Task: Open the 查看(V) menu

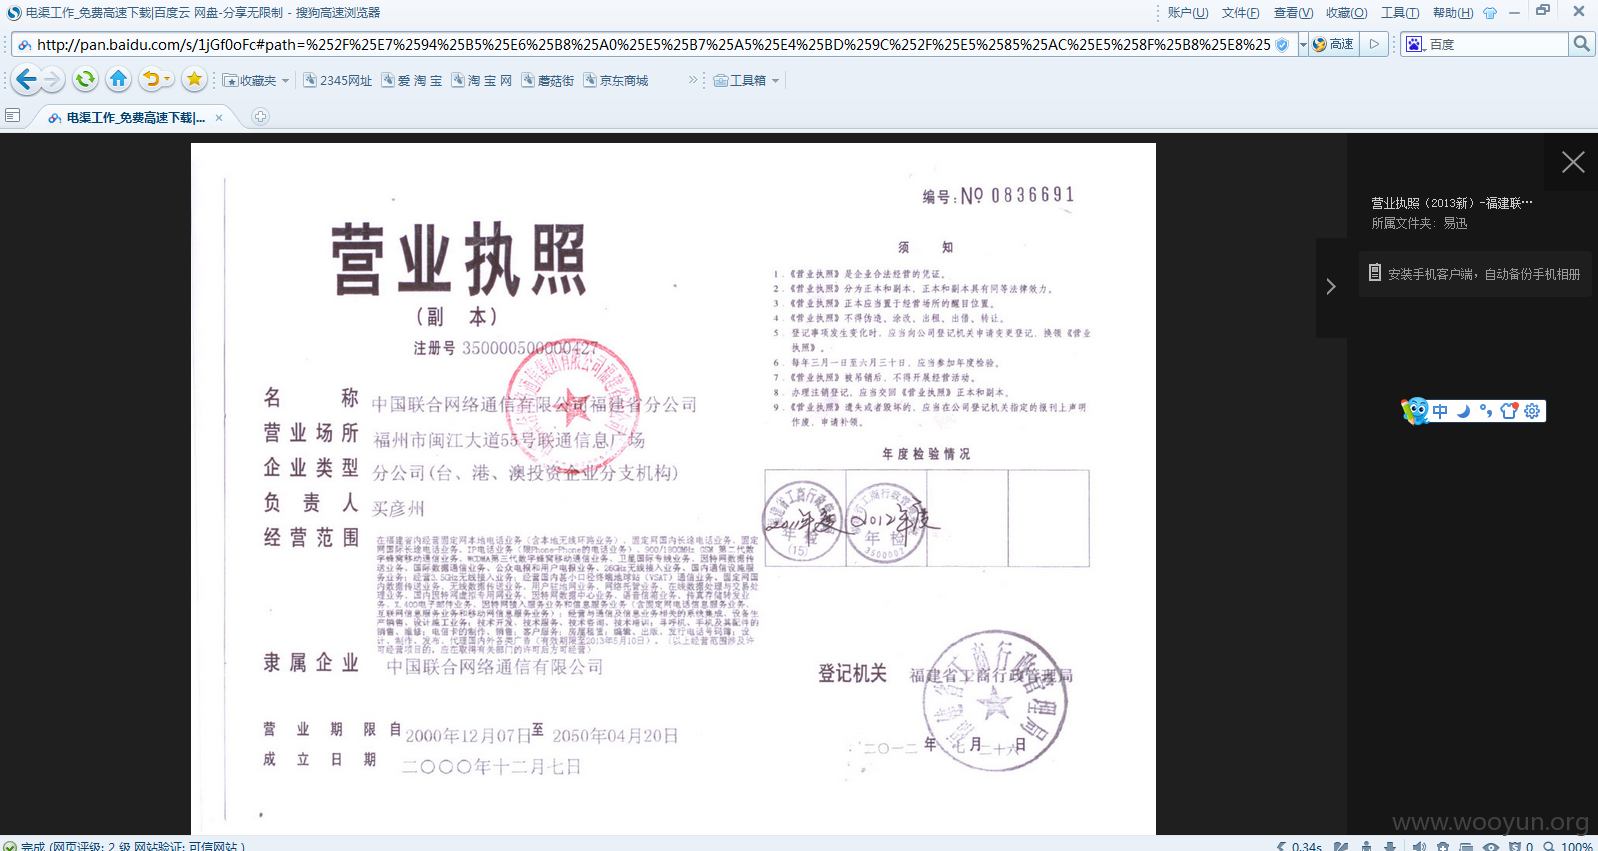Action: (x=1293, y=13)
